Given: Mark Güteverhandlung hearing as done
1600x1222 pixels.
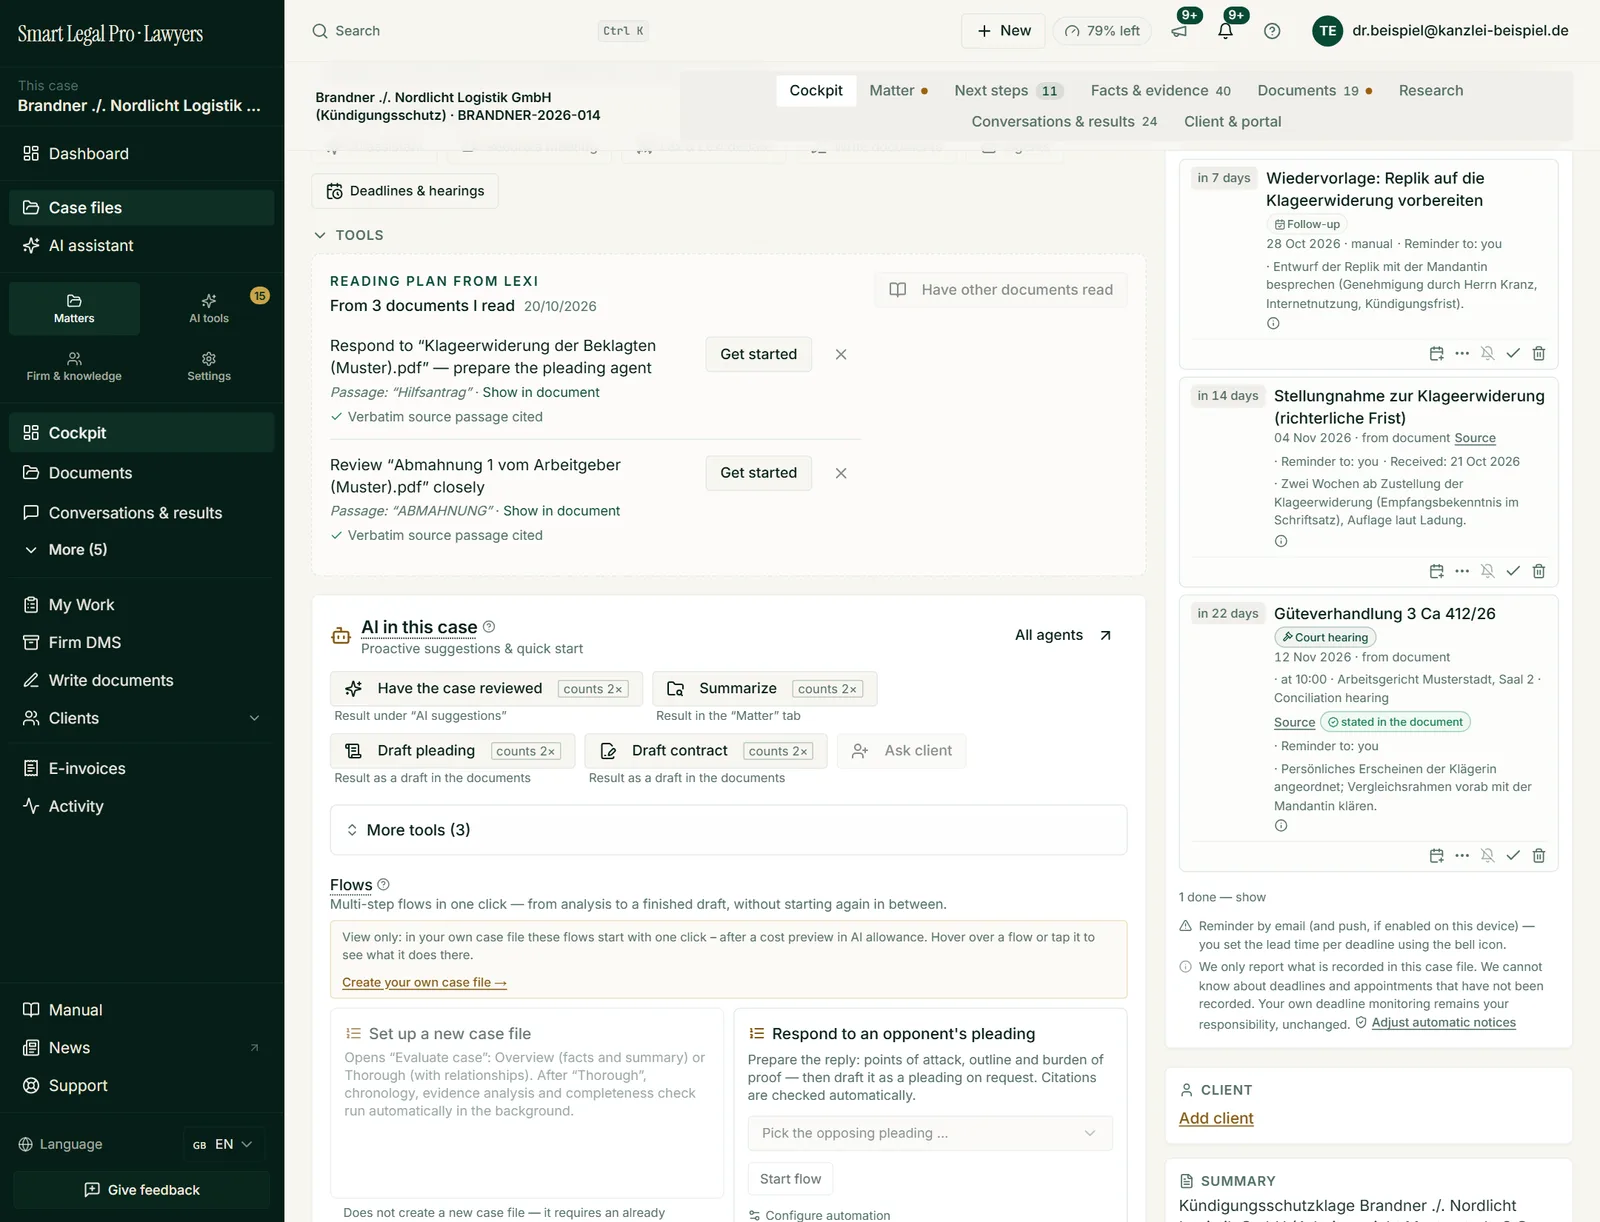Looking at the screenshot, I should [1513, 855].
